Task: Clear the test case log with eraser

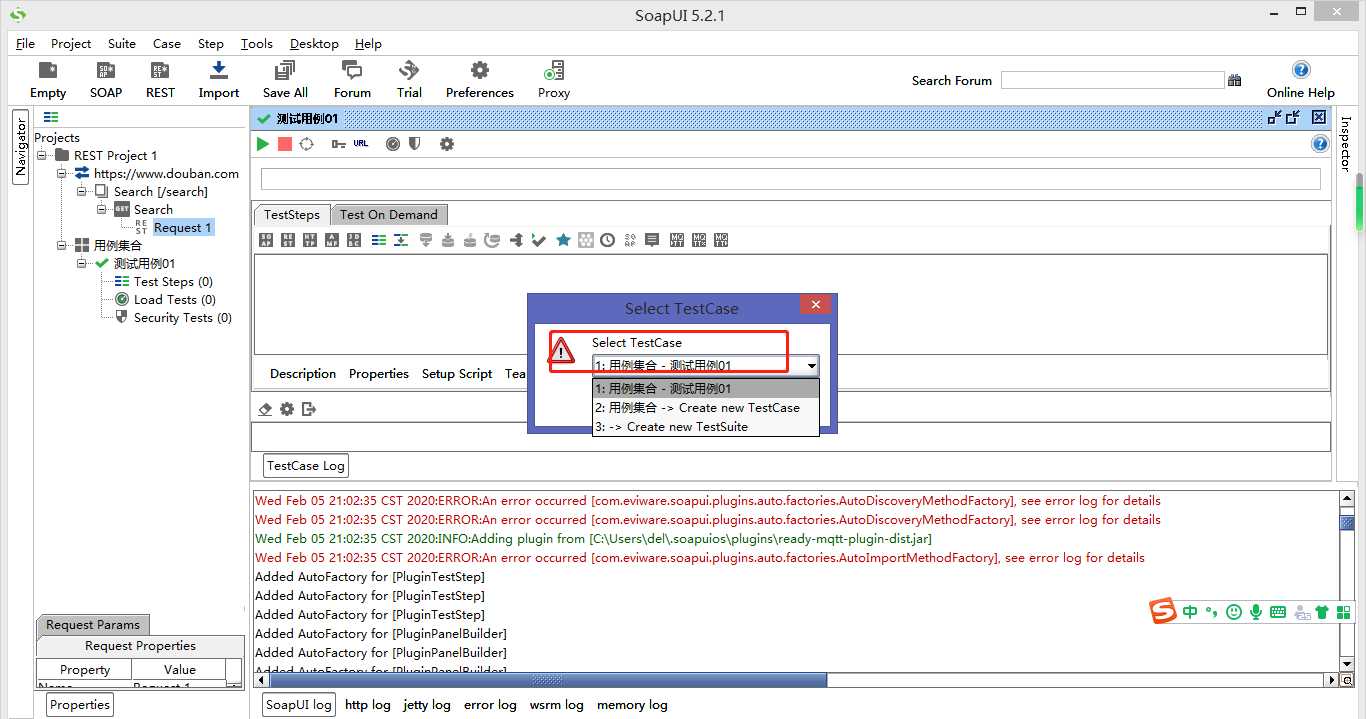Action: coord(265,409)
